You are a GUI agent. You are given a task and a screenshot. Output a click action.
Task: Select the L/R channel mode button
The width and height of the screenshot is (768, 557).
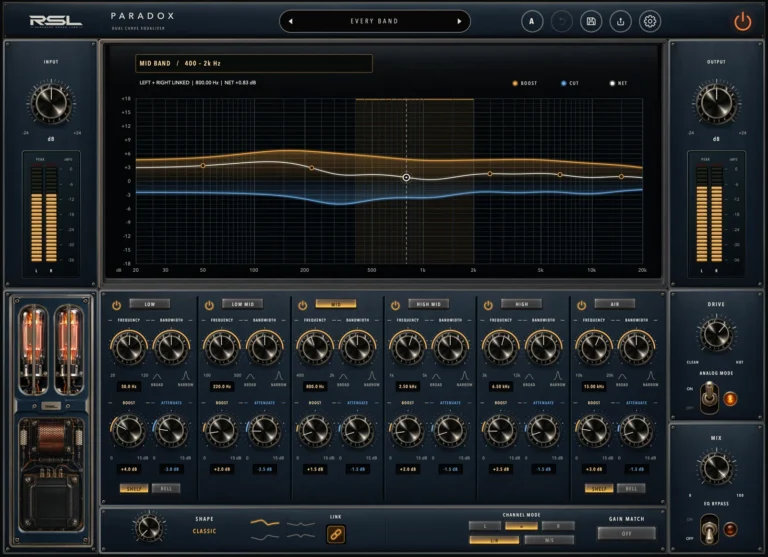pos(494,540)
